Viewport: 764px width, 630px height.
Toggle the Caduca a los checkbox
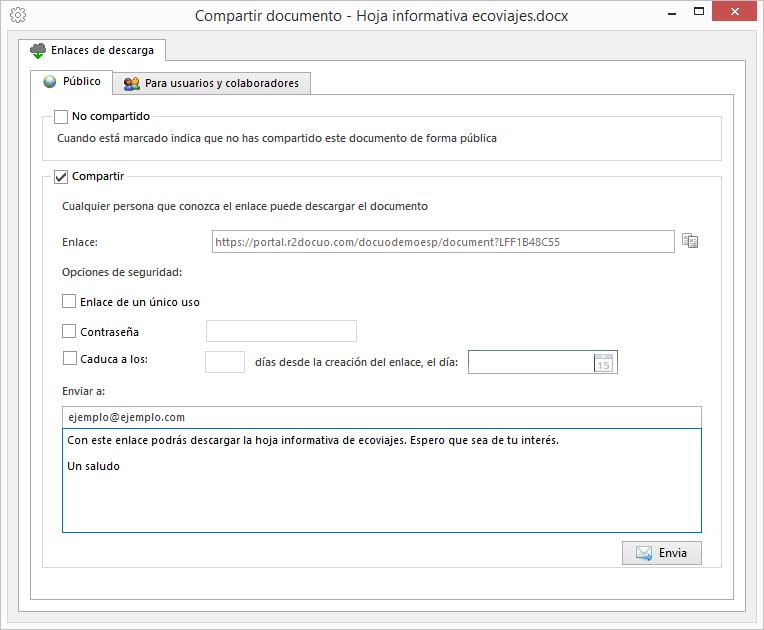point(70,358)
